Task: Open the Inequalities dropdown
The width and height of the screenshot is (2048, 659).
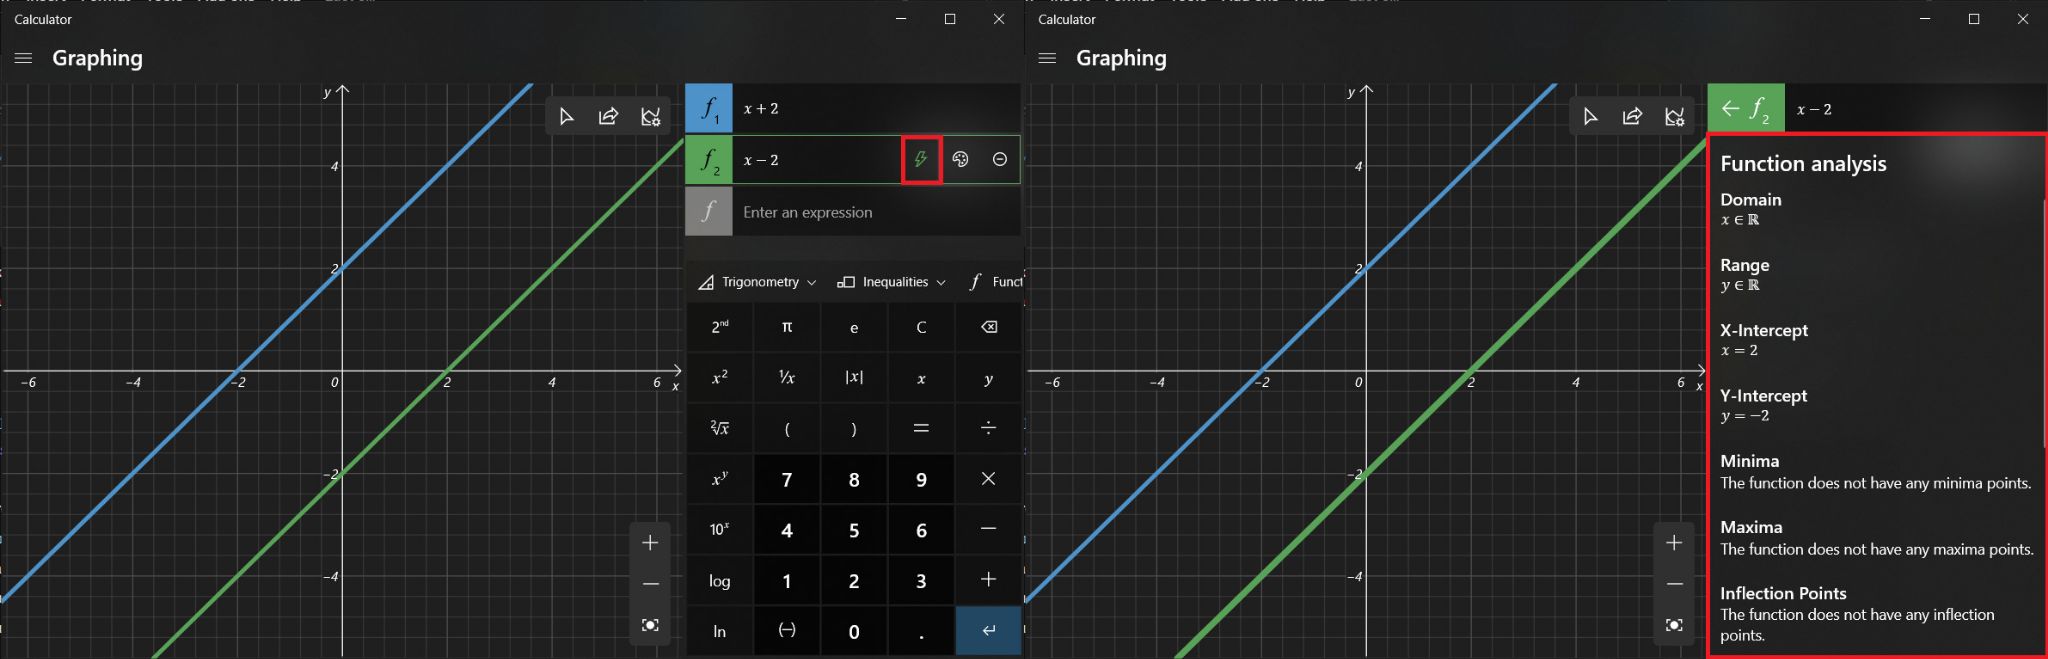Action: pyautogui.click(x=892, y=282)
